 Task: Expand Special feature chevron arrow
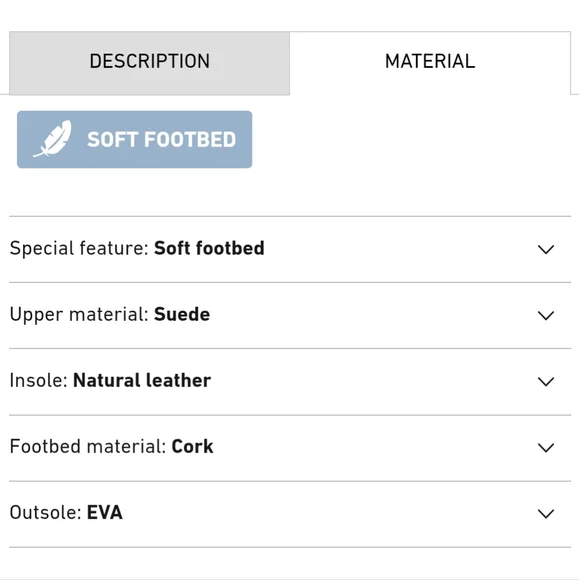(546, 249)
